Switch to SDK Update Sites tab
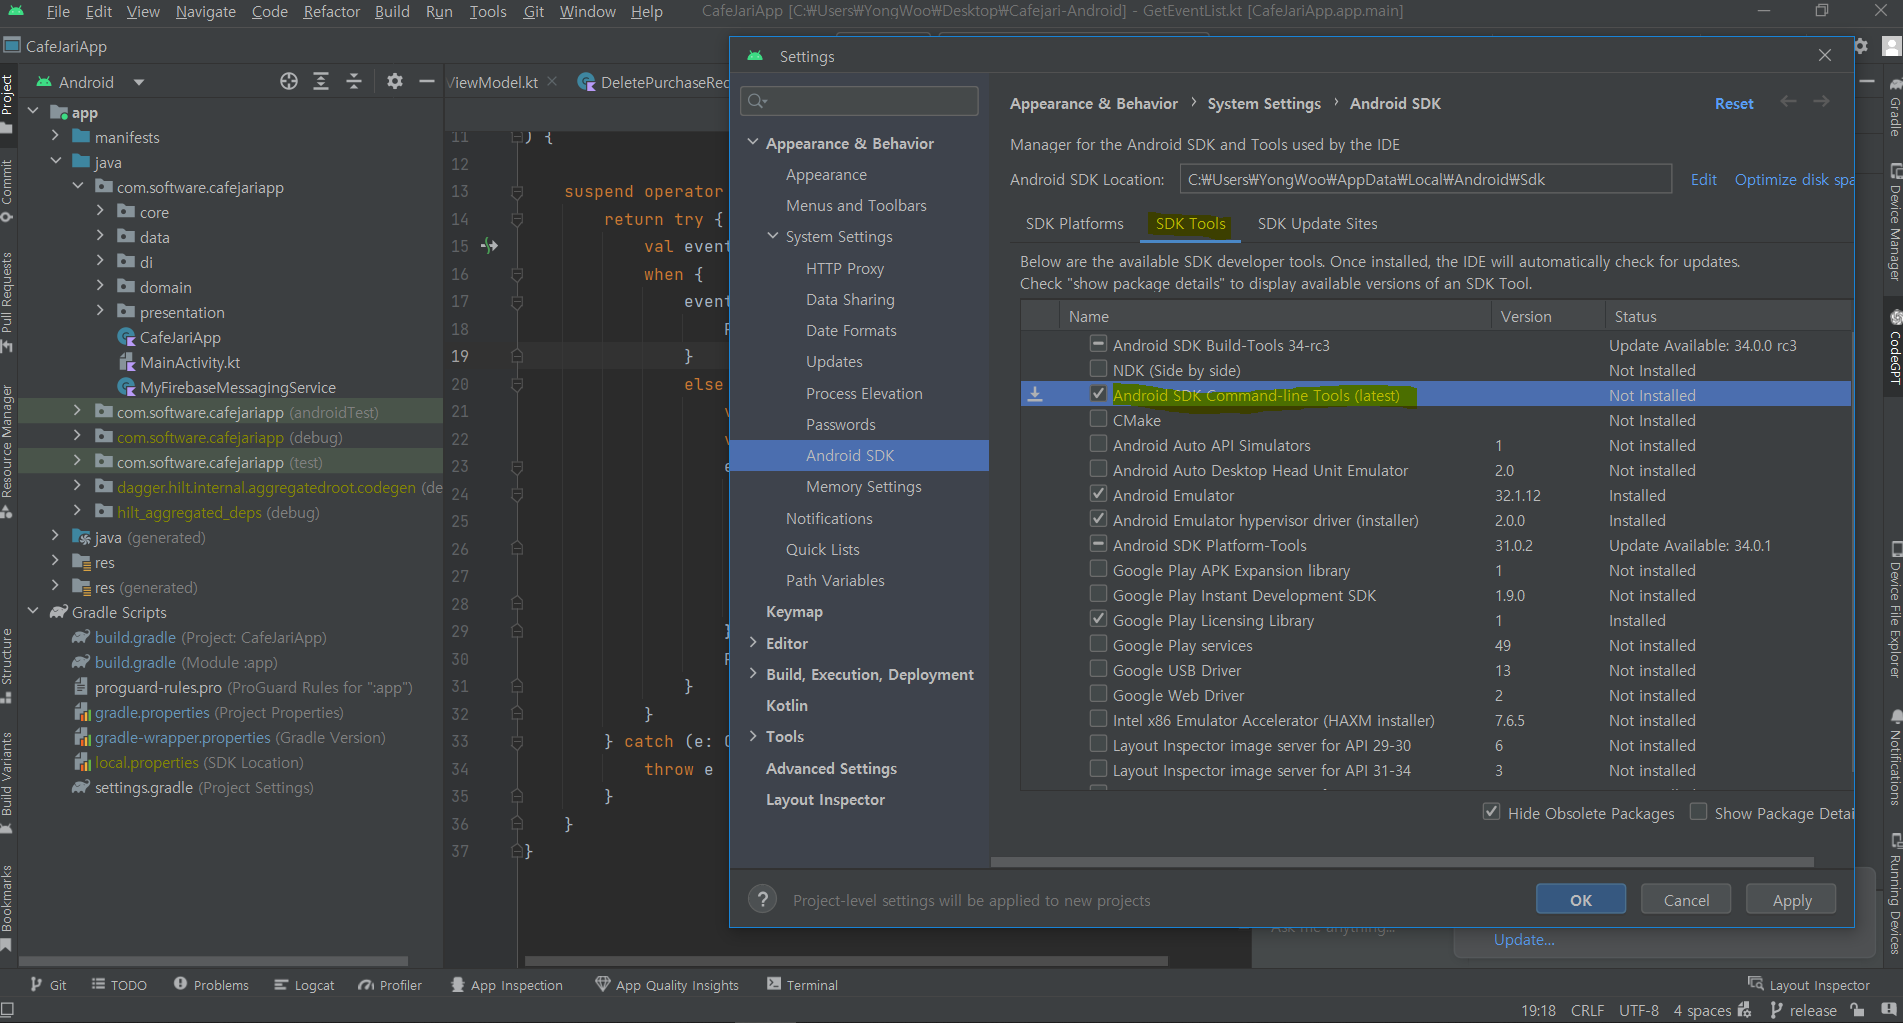Viewport: 1903px width, 1023px height. click(1317, 224)
